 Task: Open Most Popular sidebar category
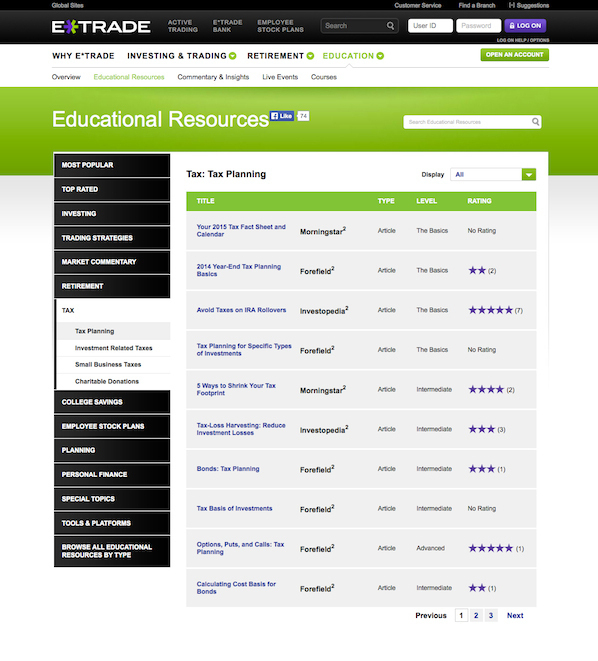click(x=112, y=165)
